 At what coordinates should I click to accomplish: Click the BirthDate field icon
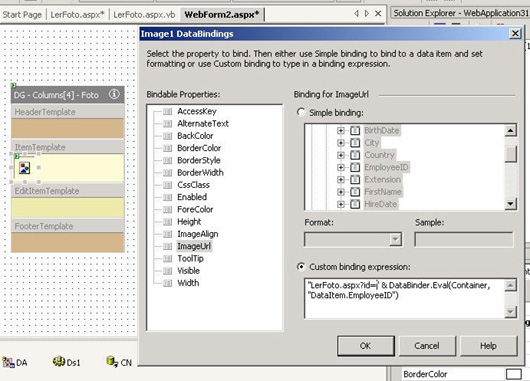click(355, 130)
